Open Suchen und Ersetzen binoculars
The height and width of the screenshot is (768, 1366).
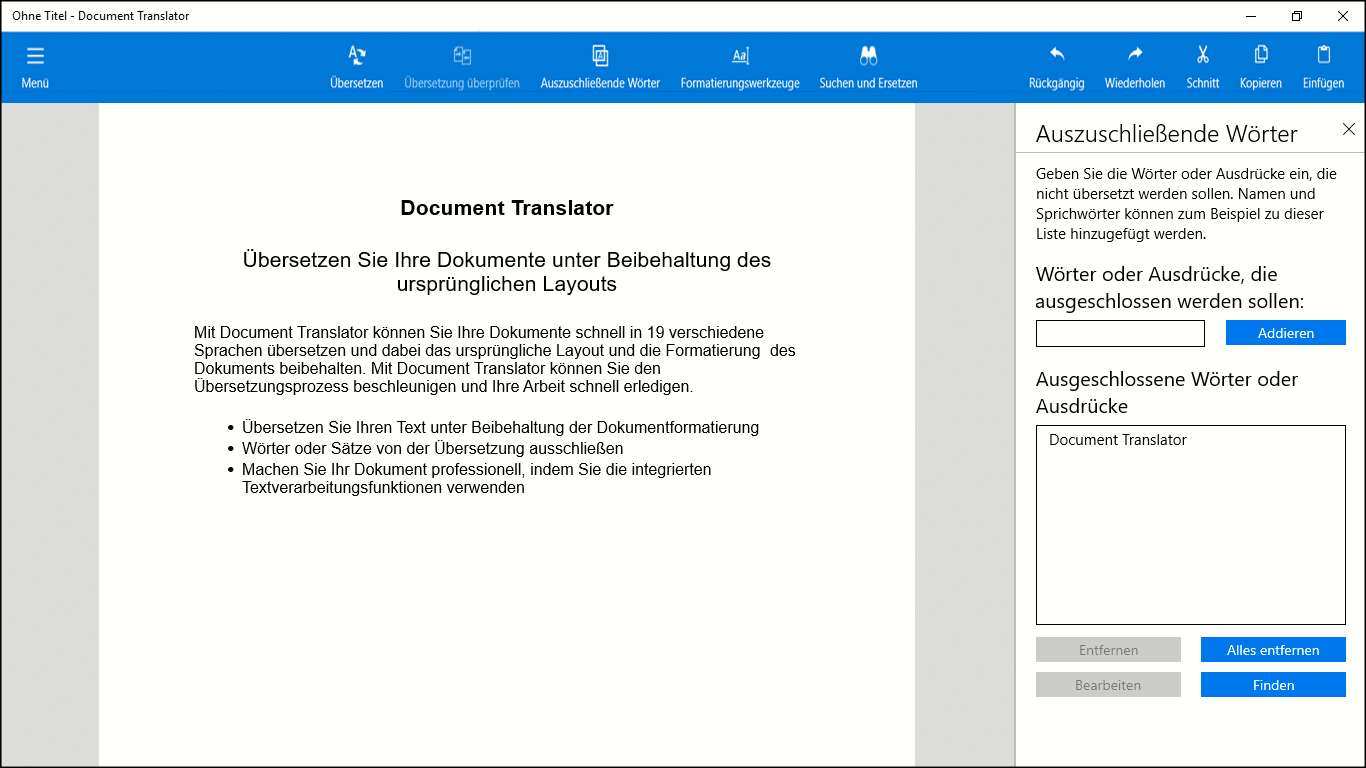point(868,57)
